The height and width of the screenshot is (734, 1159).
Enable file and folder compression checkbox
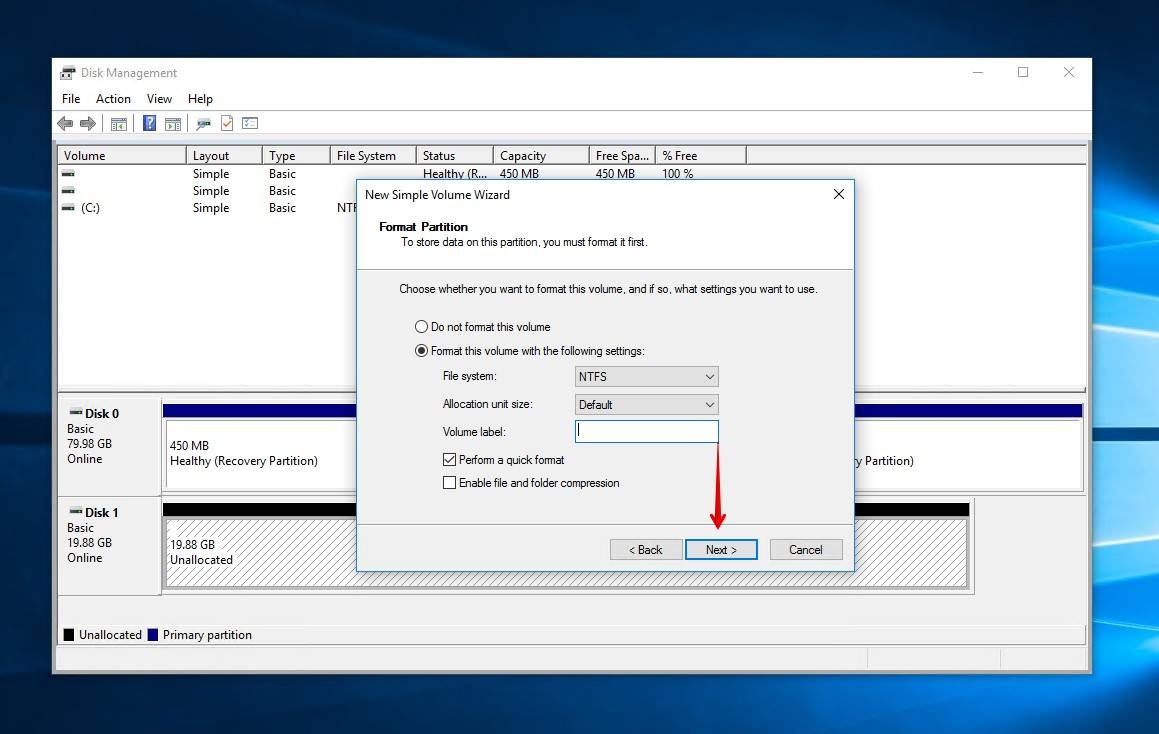449,483
